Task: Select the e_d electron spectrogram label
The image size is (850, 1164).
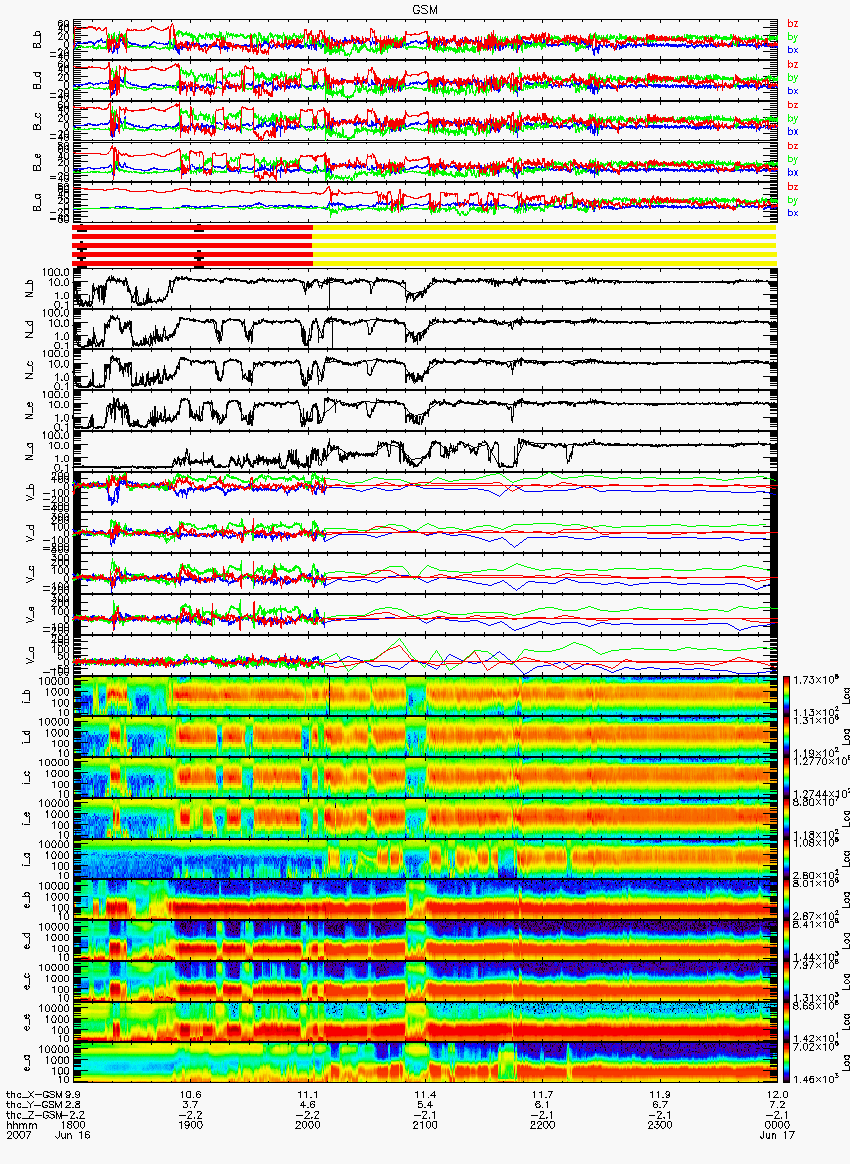Action: [x=26, y=941]
